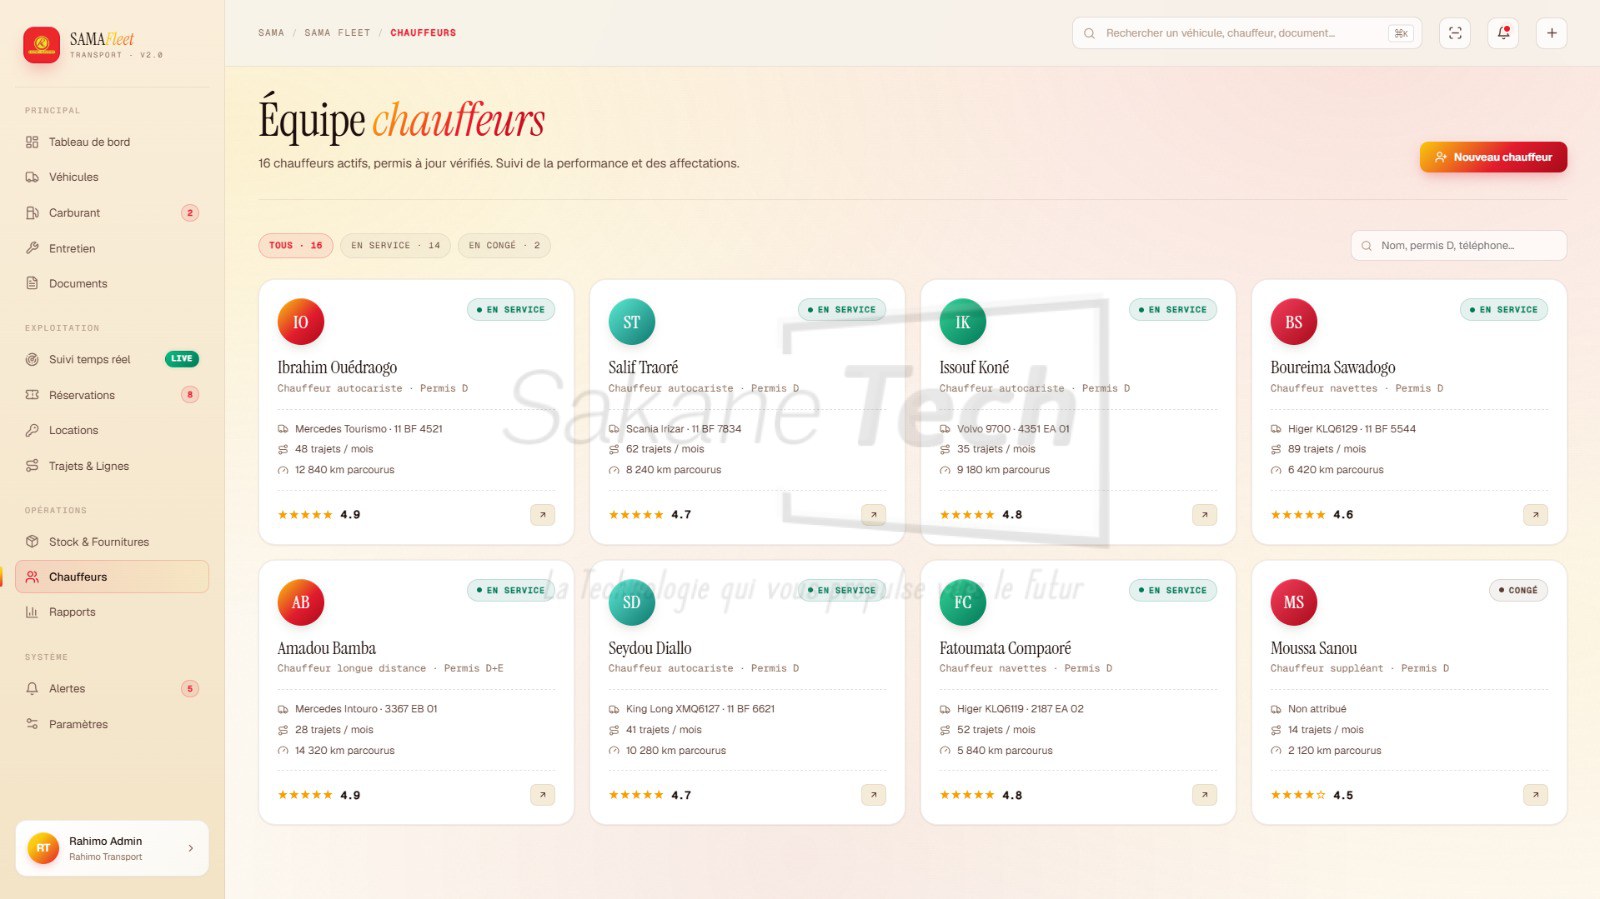
Task: Open Issouf Koné's profile arrow icon
Action: coord(1204,515)
